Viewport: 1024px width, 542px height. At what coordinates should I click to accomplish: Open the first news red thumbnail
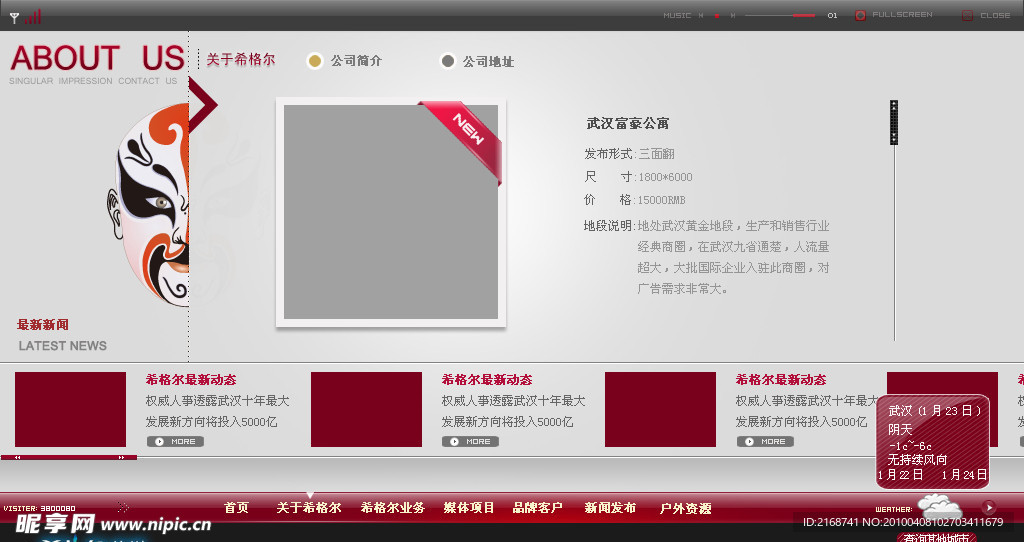(x=71, y=409)
